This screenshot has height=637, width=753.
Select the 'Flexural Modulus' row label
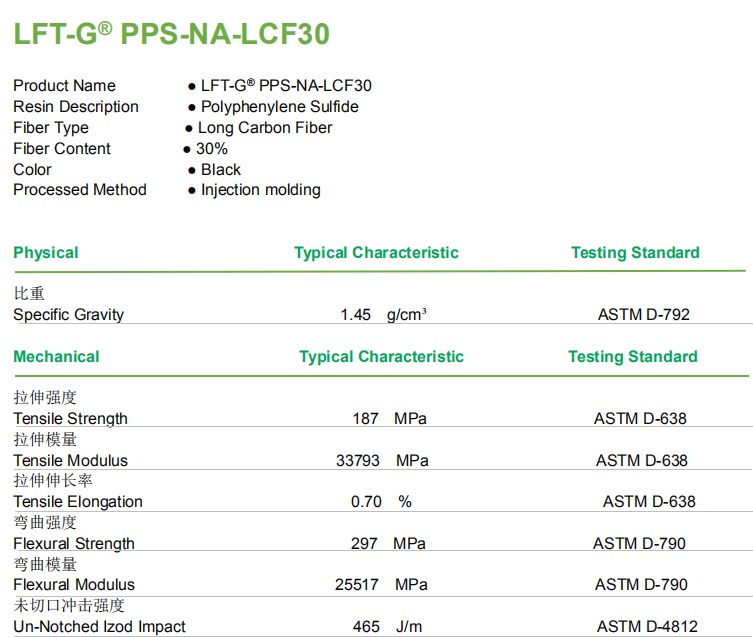click(74, 585)
